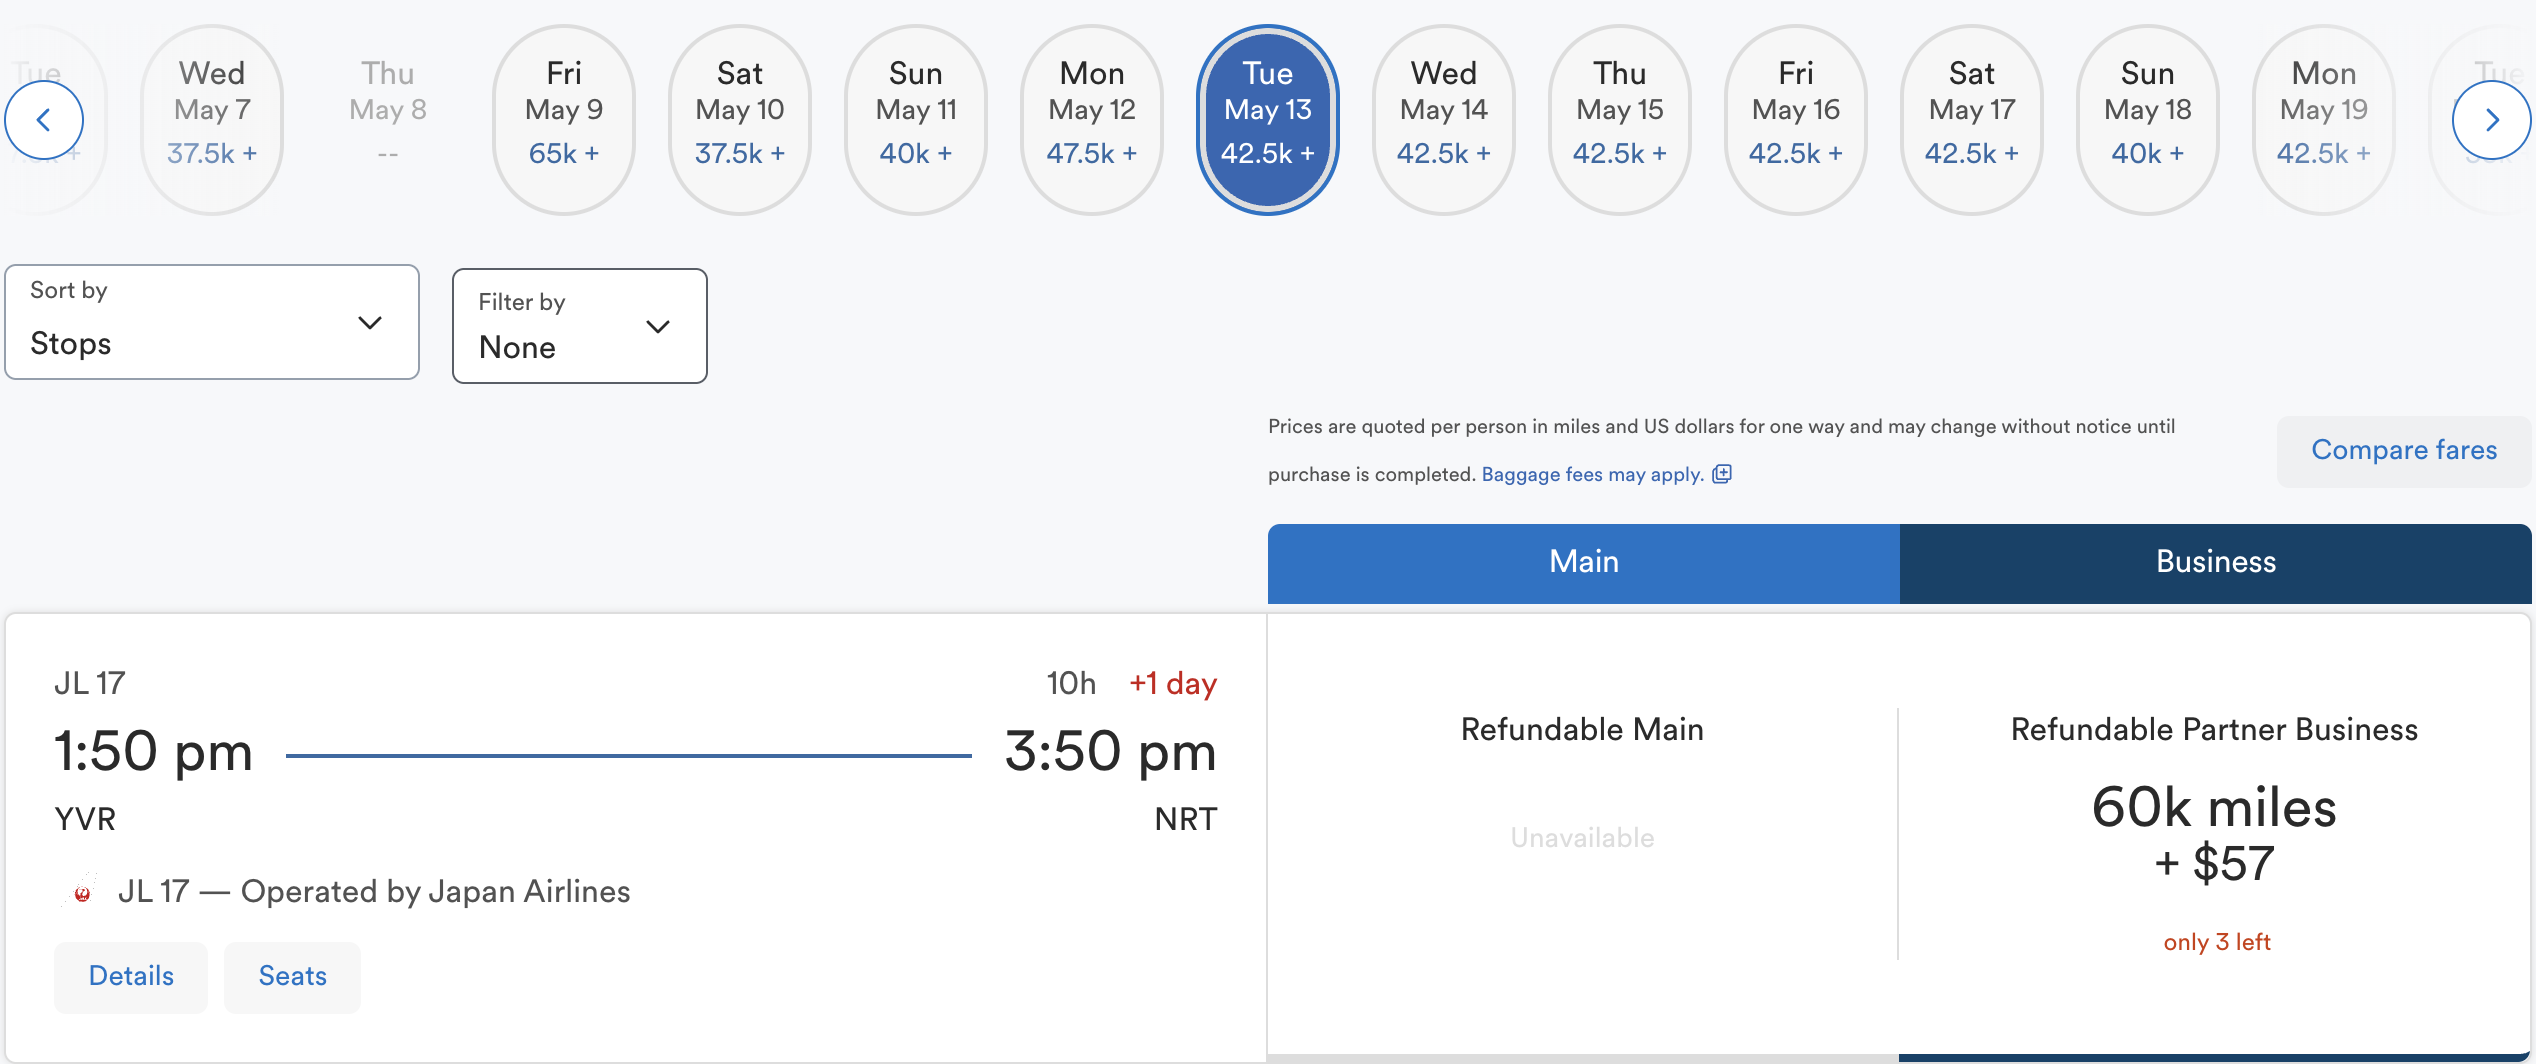Choose Fri May 9 at 65k miles
Viewport: 2536px width, 1064px height.
[564, 120]
